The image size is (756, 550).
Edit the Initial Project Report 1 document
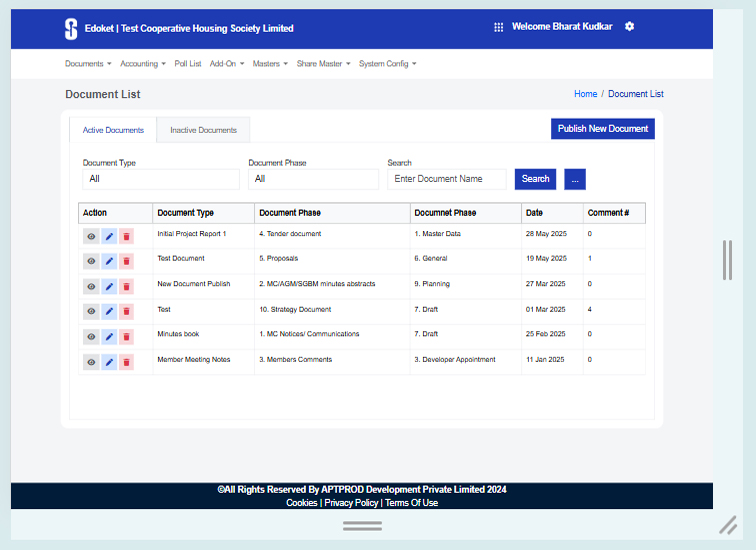tap(109, 236)
